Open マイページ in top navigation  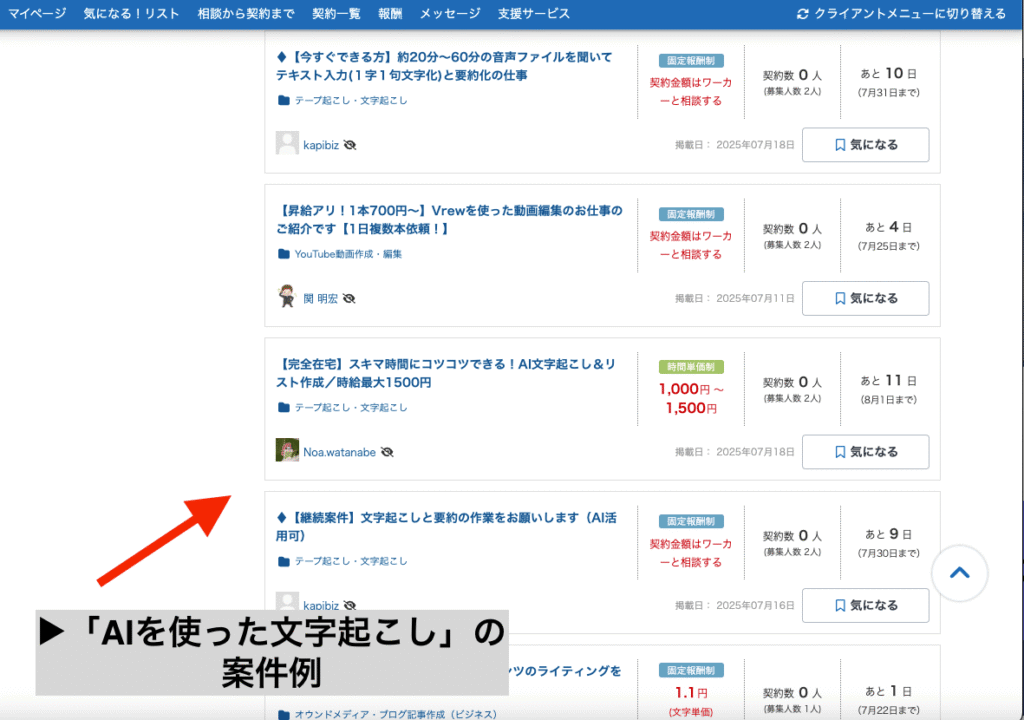coord(37,14)
